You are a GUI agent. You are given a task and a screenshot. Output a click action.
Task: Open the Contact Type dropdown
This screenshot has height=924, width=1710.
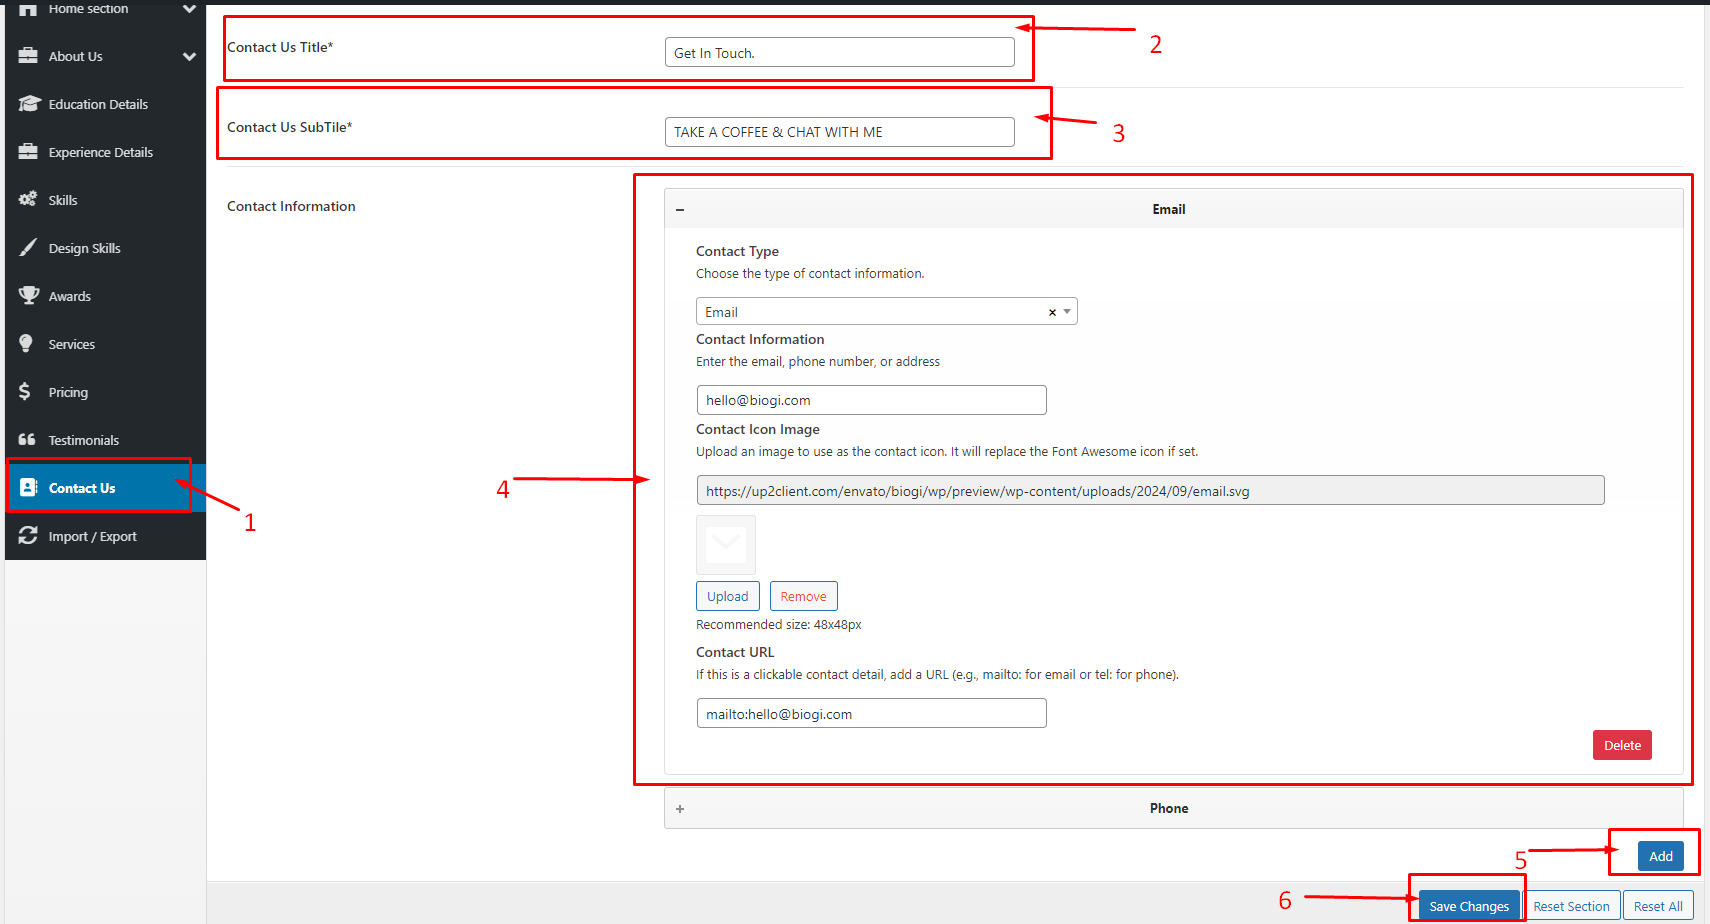click(x=1067, y=312)
